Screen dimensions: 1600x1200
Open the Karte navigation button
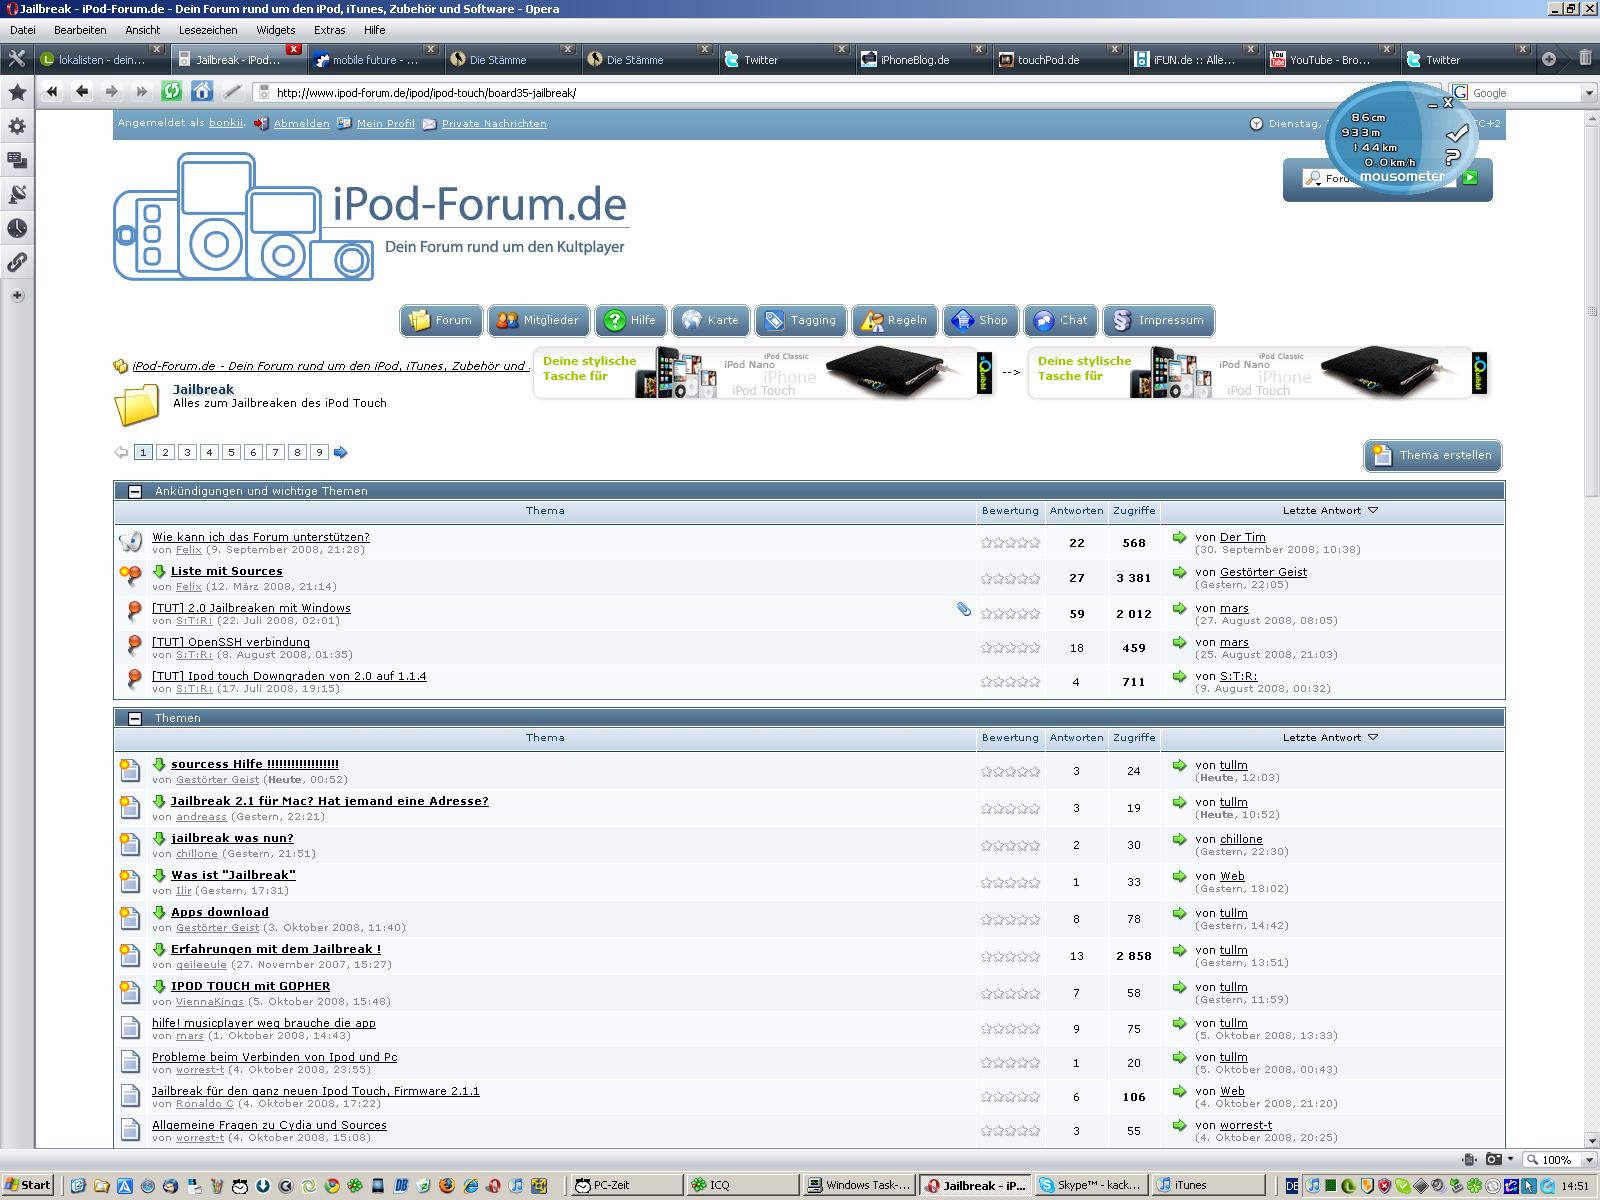[x=710, y=320]
